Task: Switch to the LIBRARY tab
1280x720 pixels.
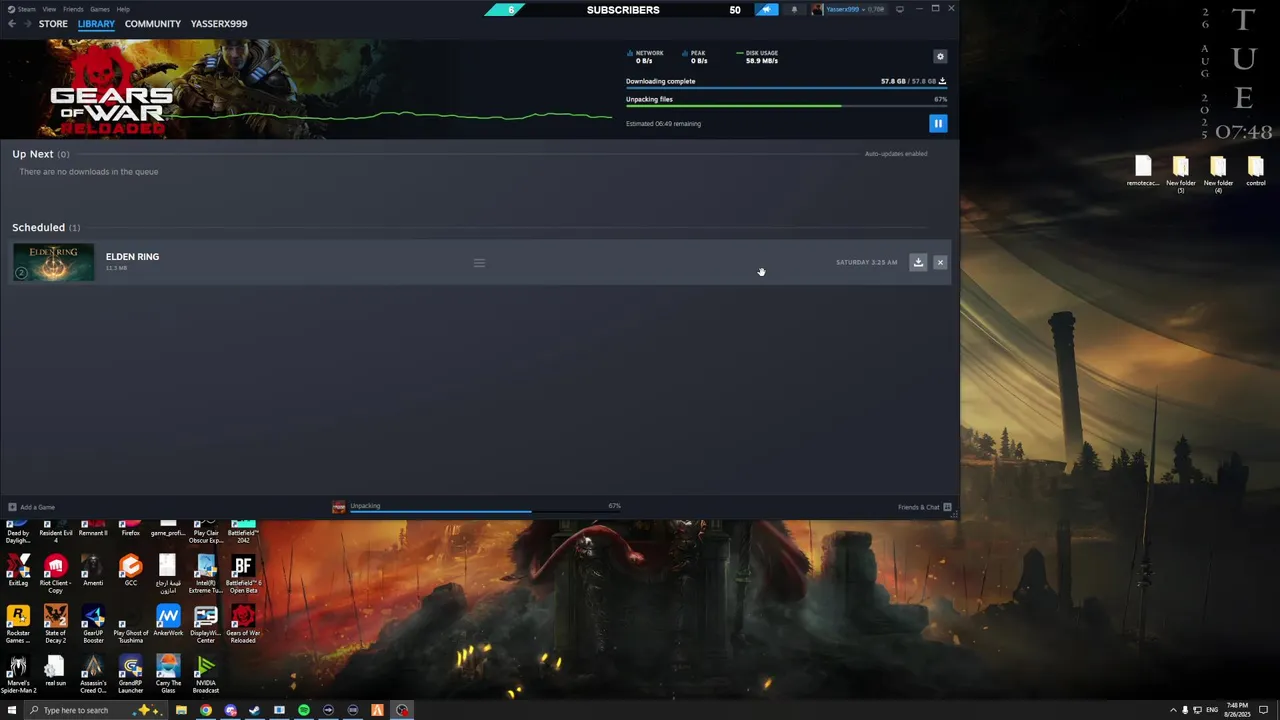Action: click(96, 24)
